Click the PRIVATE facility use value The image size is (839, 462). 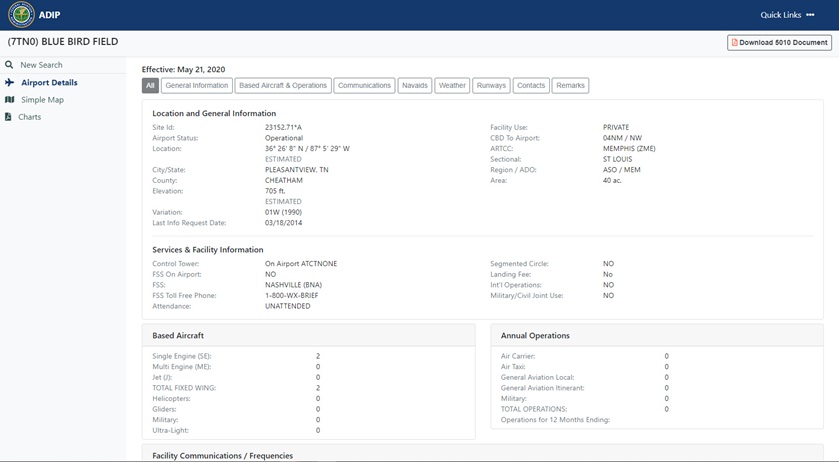coord(616,127)
